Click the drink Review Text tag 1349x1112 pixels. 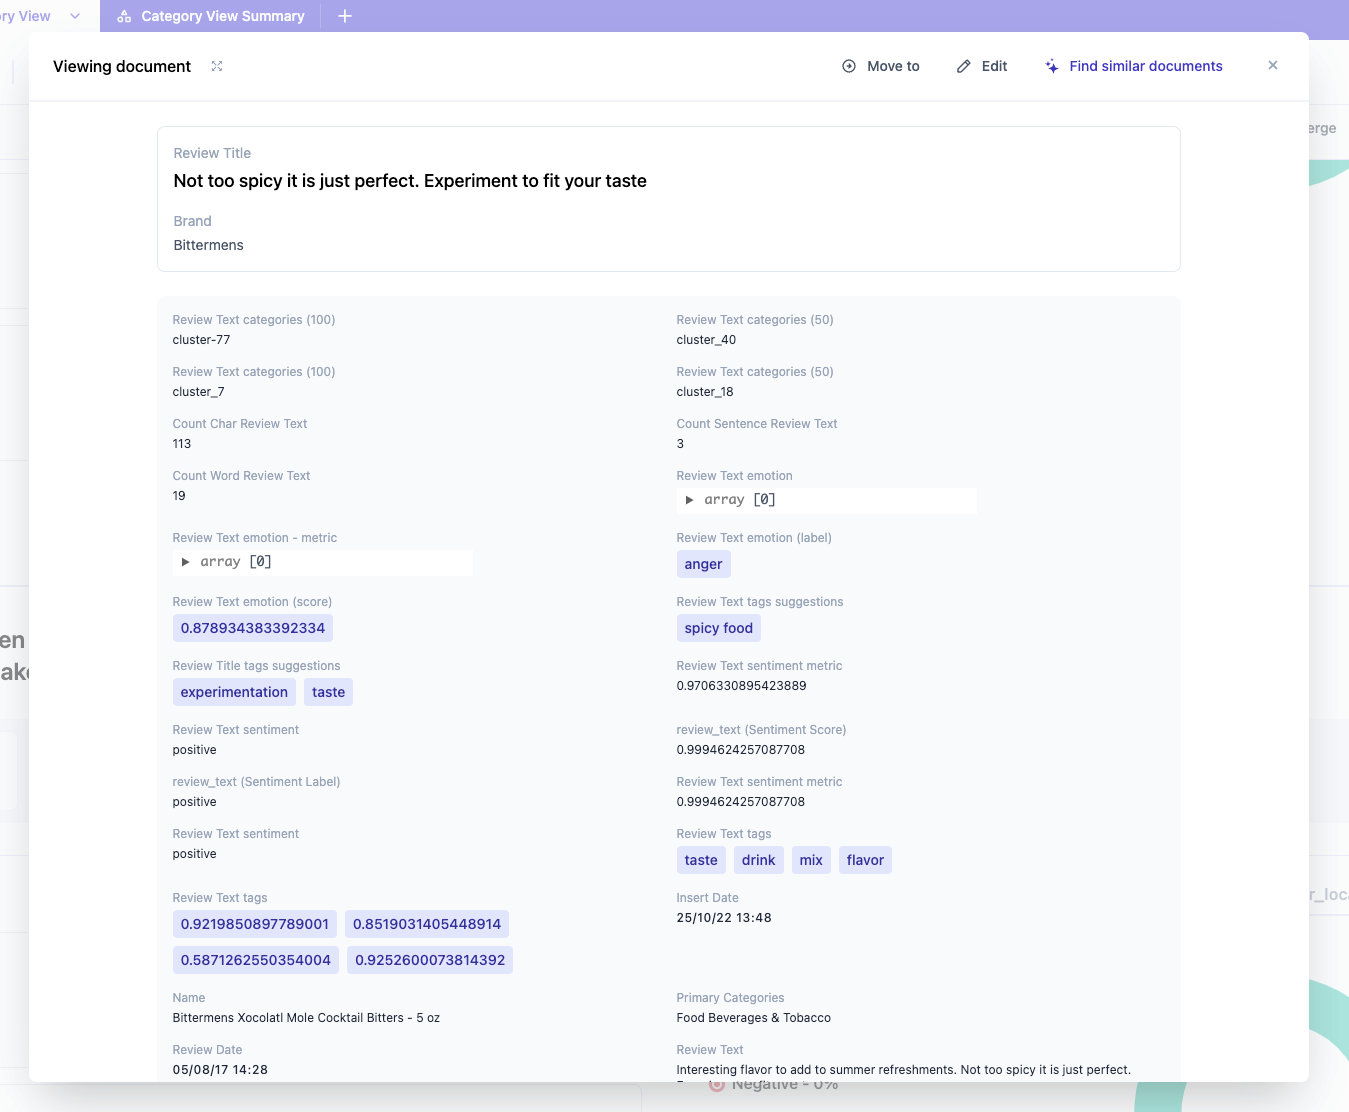(758, 860)
